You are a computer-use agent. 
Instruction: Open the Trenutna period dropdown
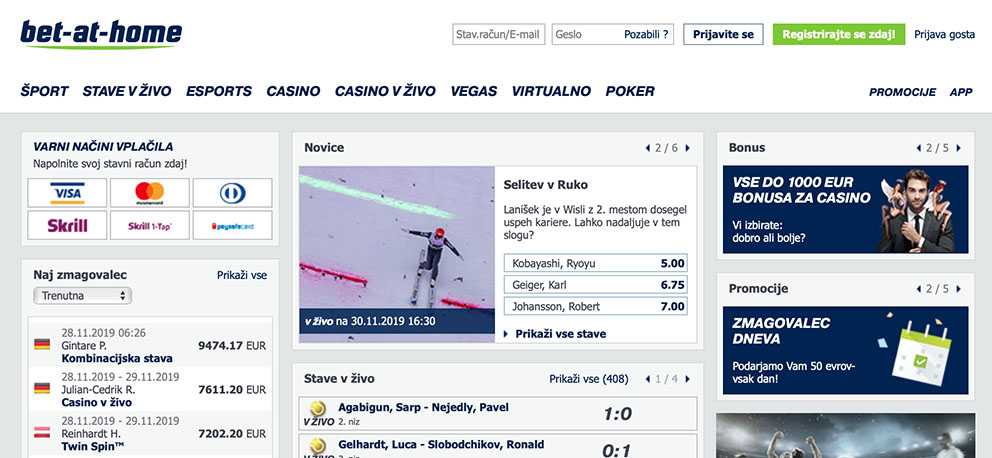pos(82,295)
